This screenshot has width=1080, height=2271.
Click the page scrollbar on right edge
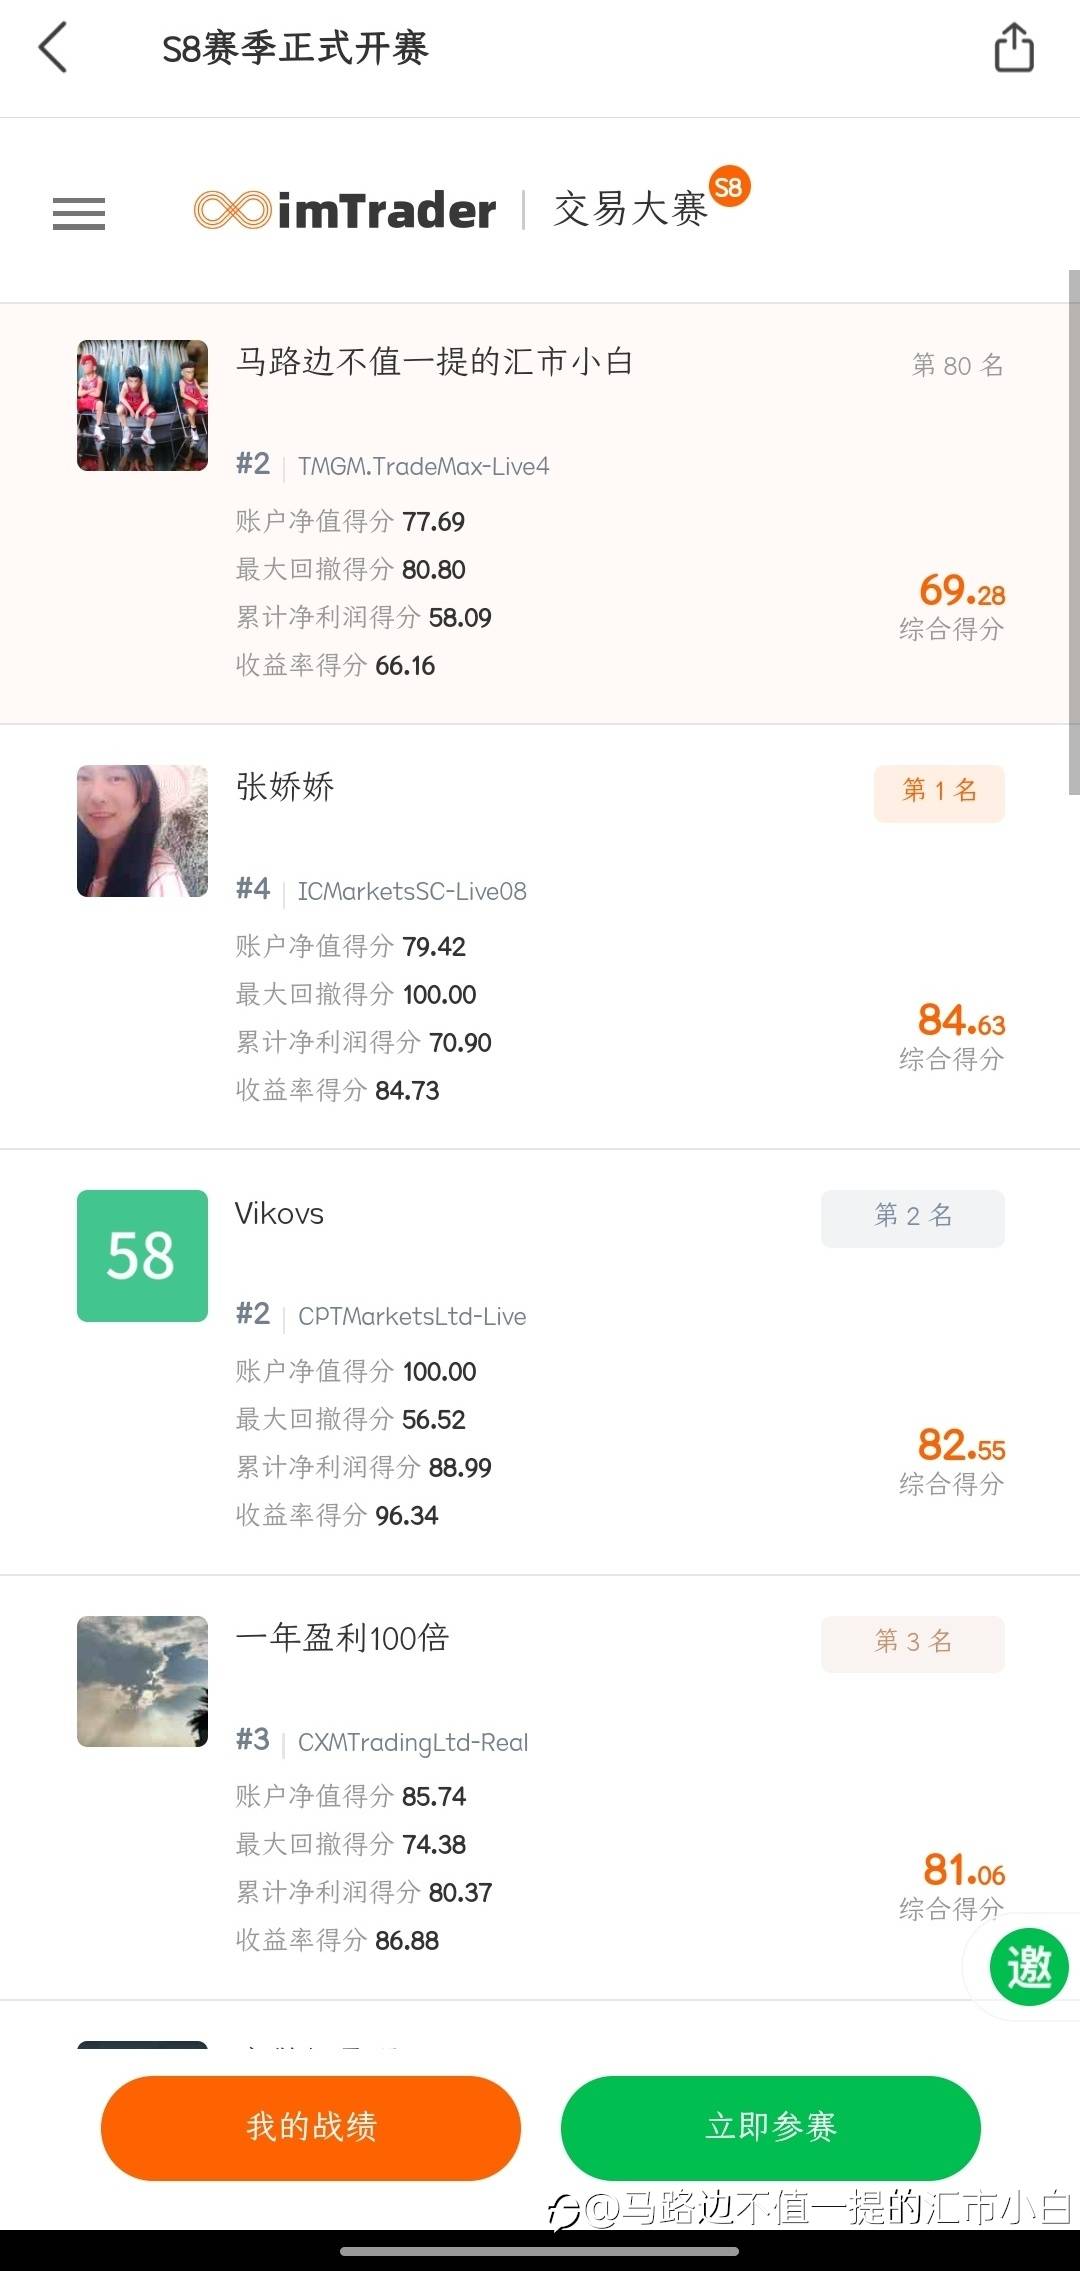tap(1074, 530)
